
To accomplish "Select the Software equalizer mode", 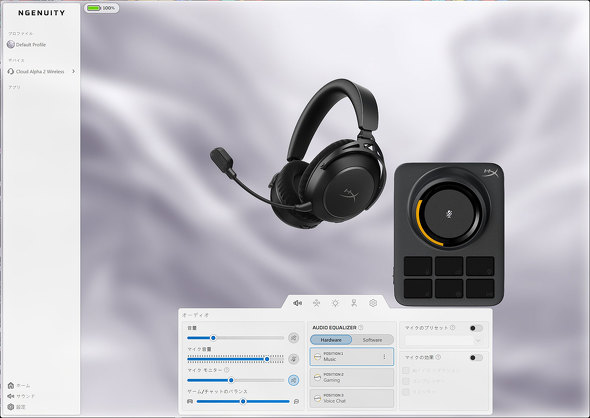I will 373,340.
